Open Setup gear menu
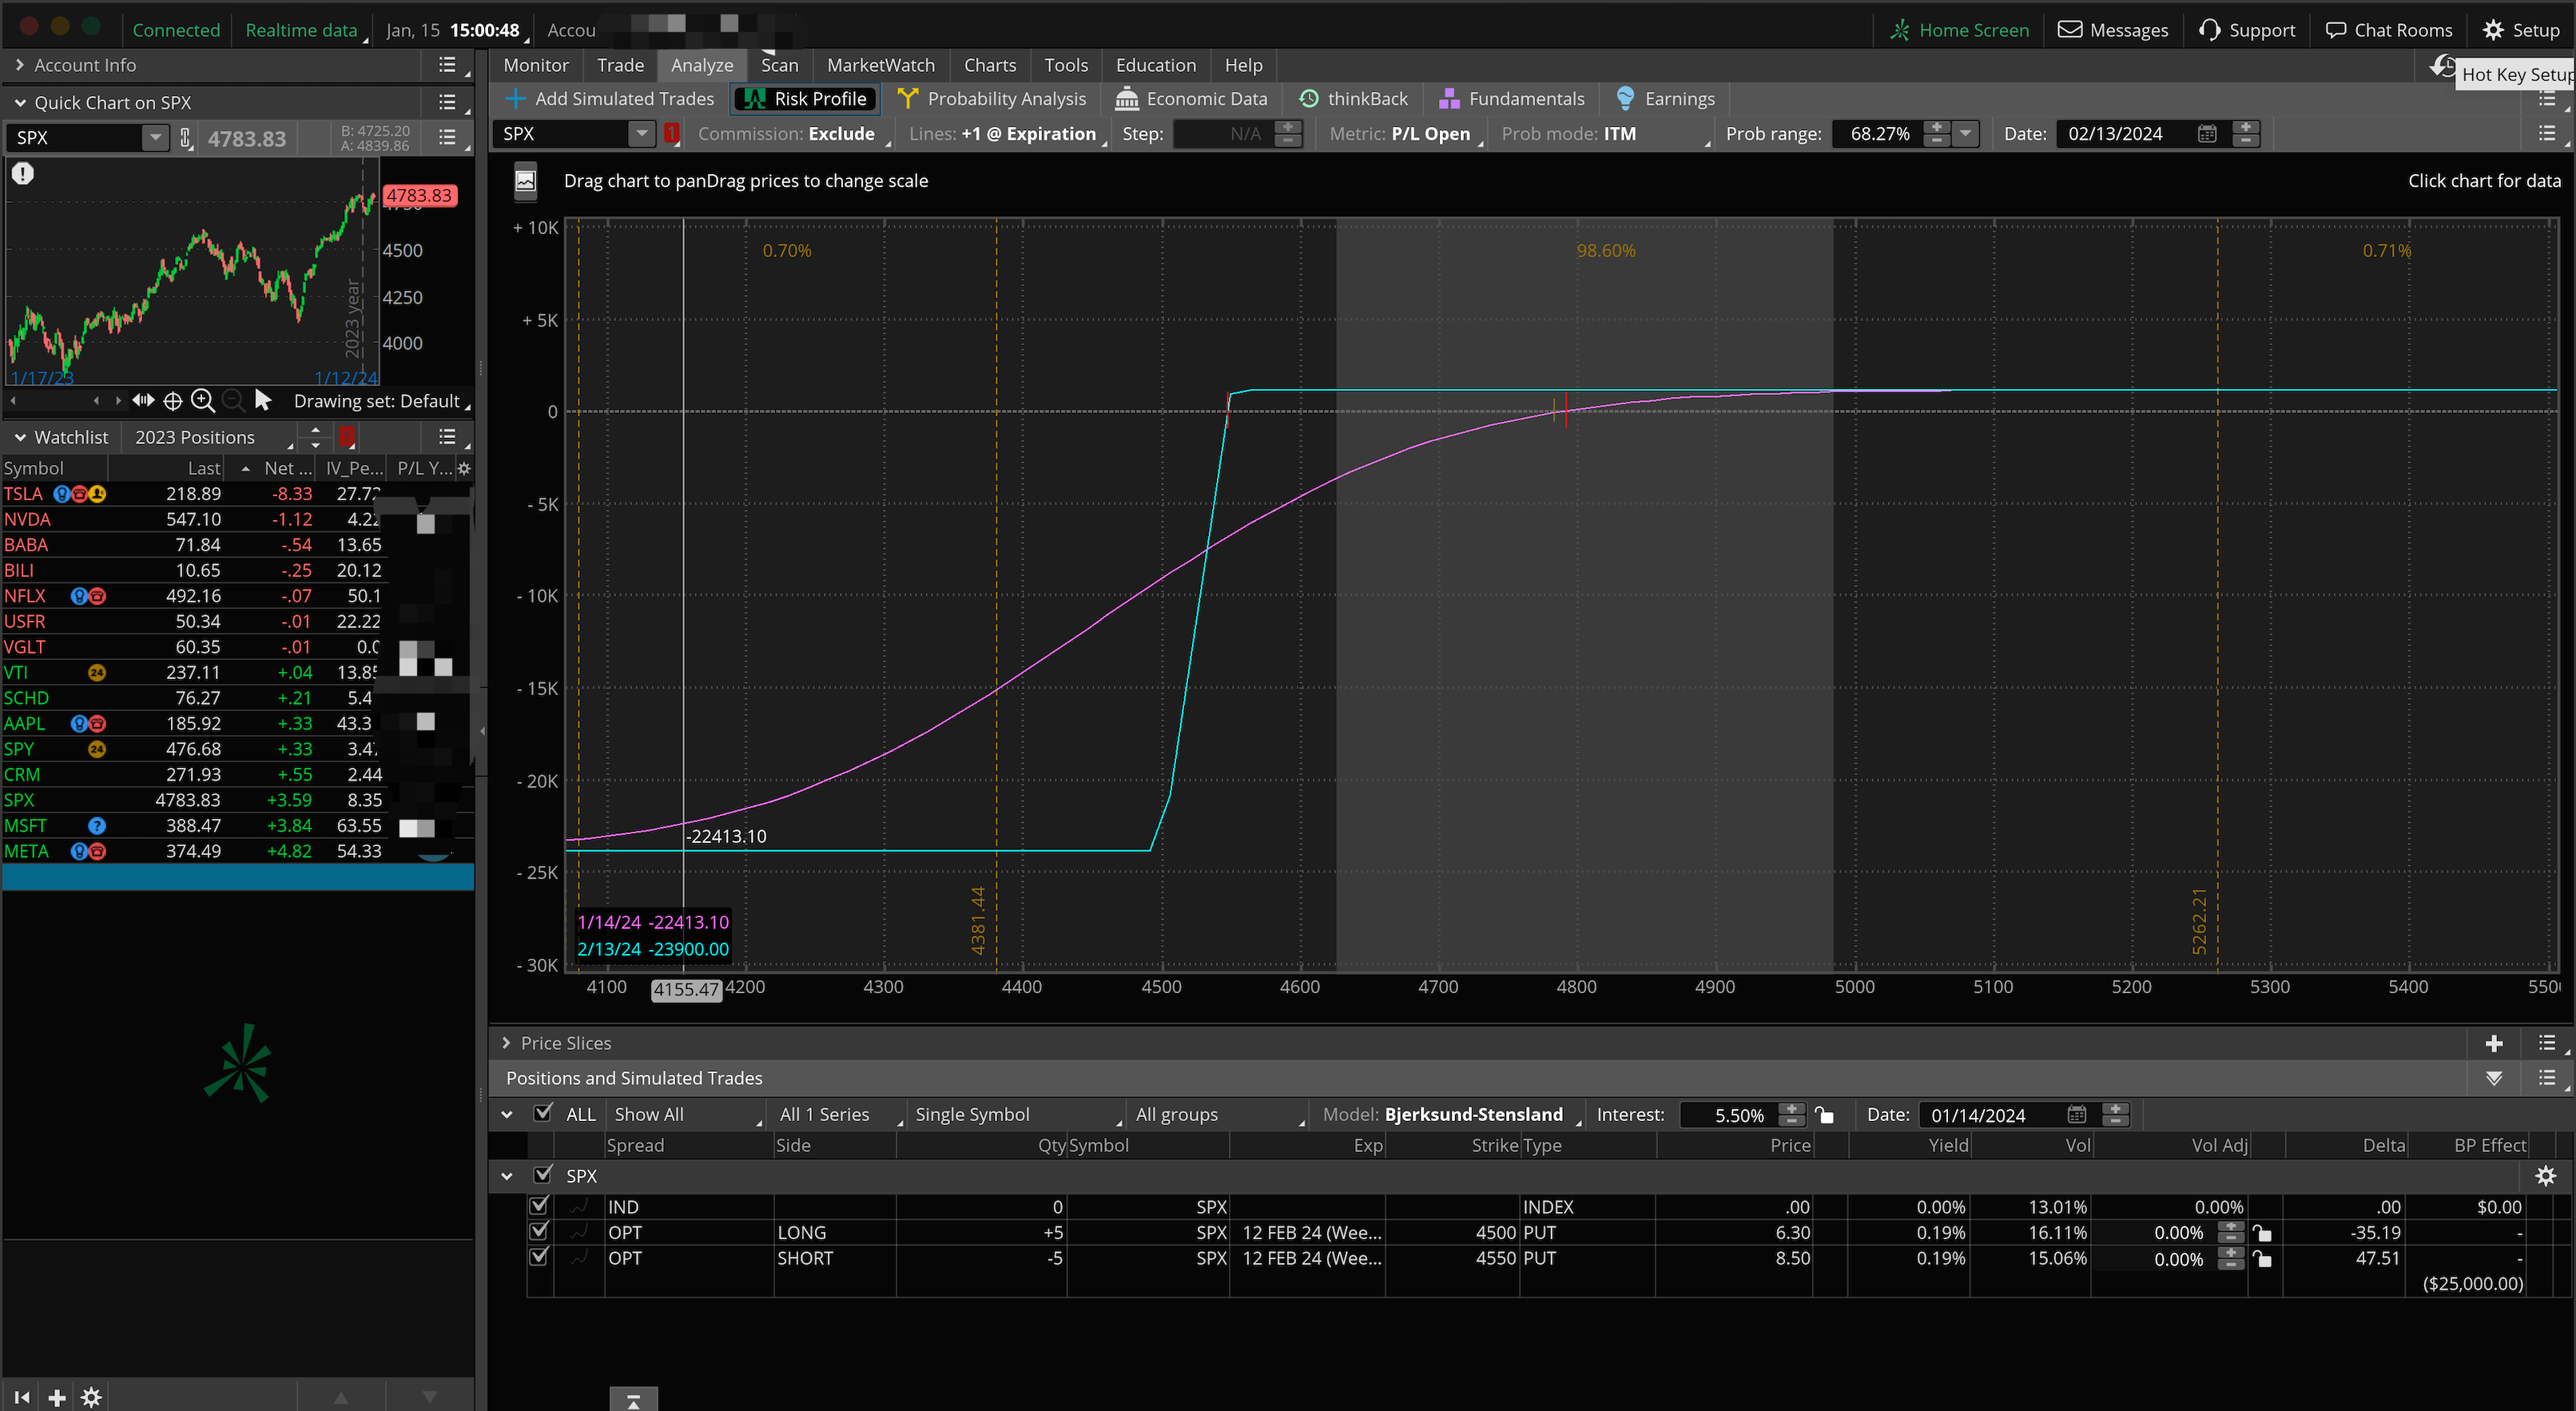Viewport: 2576px width, 1411px height. tap(2521, 30)
